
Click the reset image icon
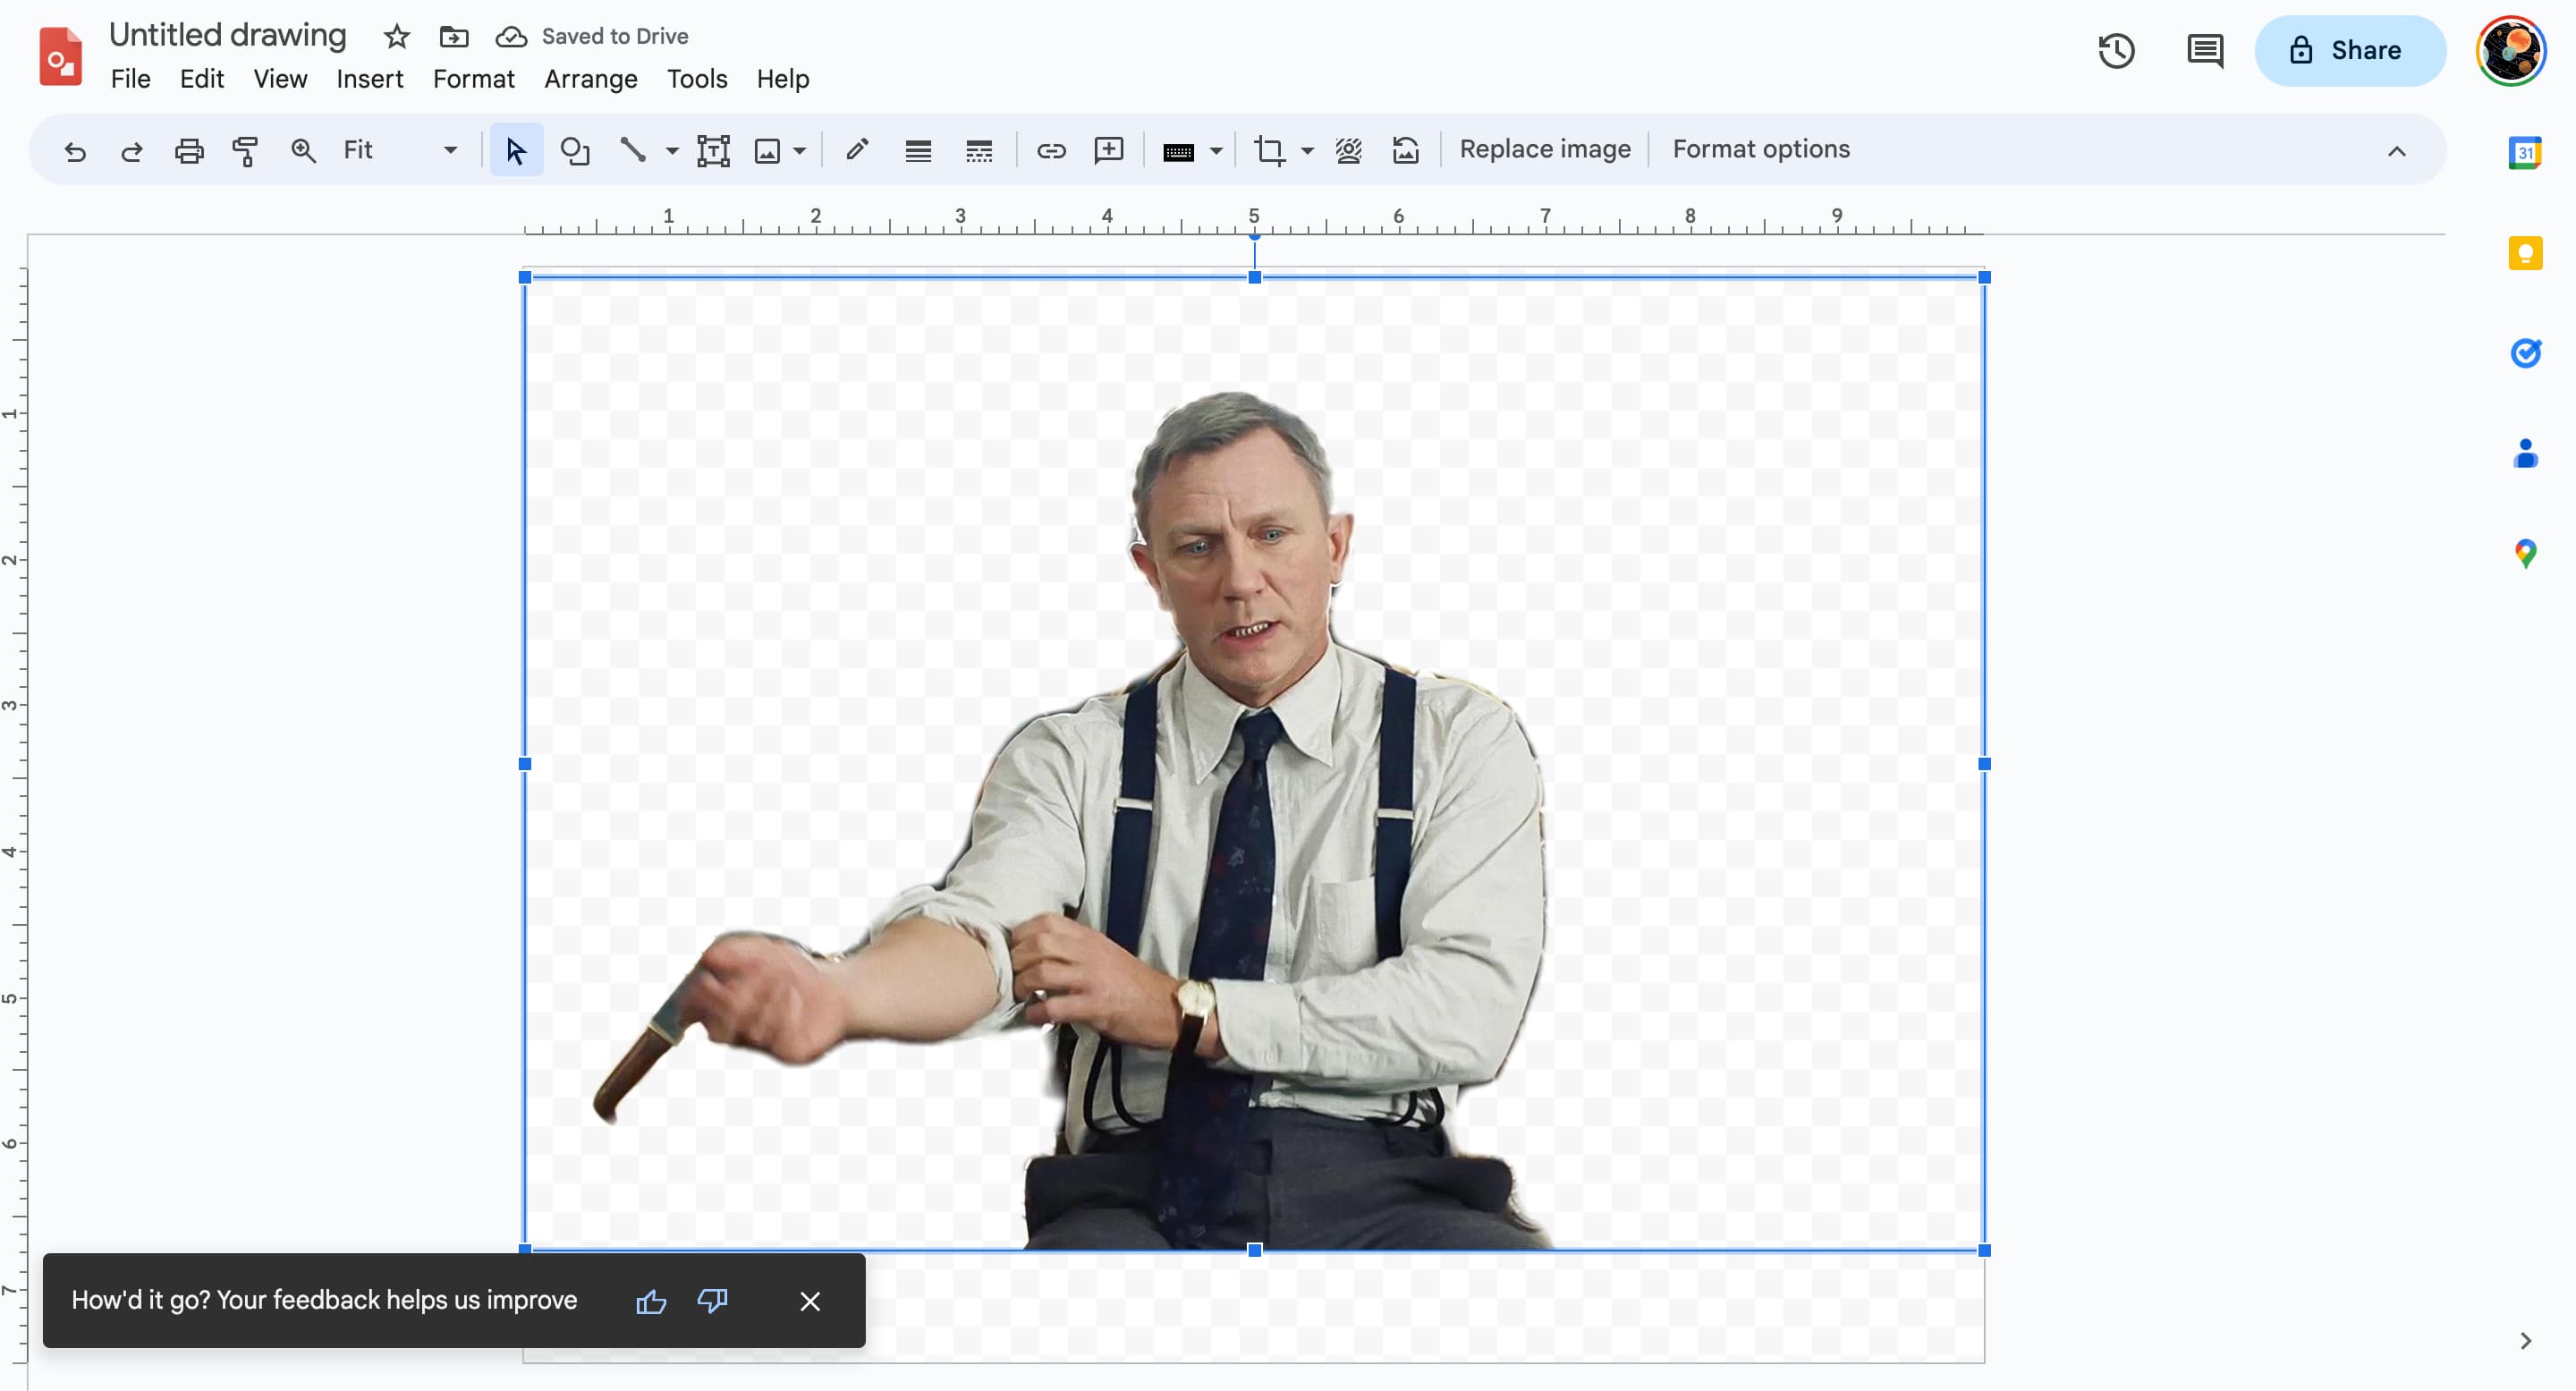[x=1405, y=151]
